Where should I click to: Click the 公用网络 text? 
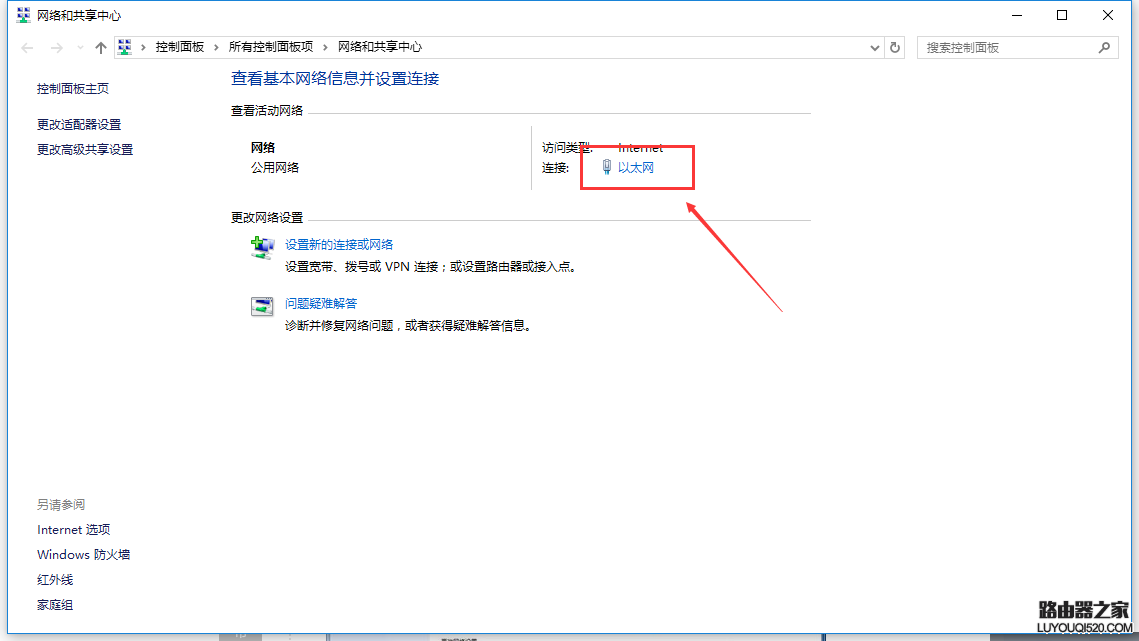click(x=275, y=167)
